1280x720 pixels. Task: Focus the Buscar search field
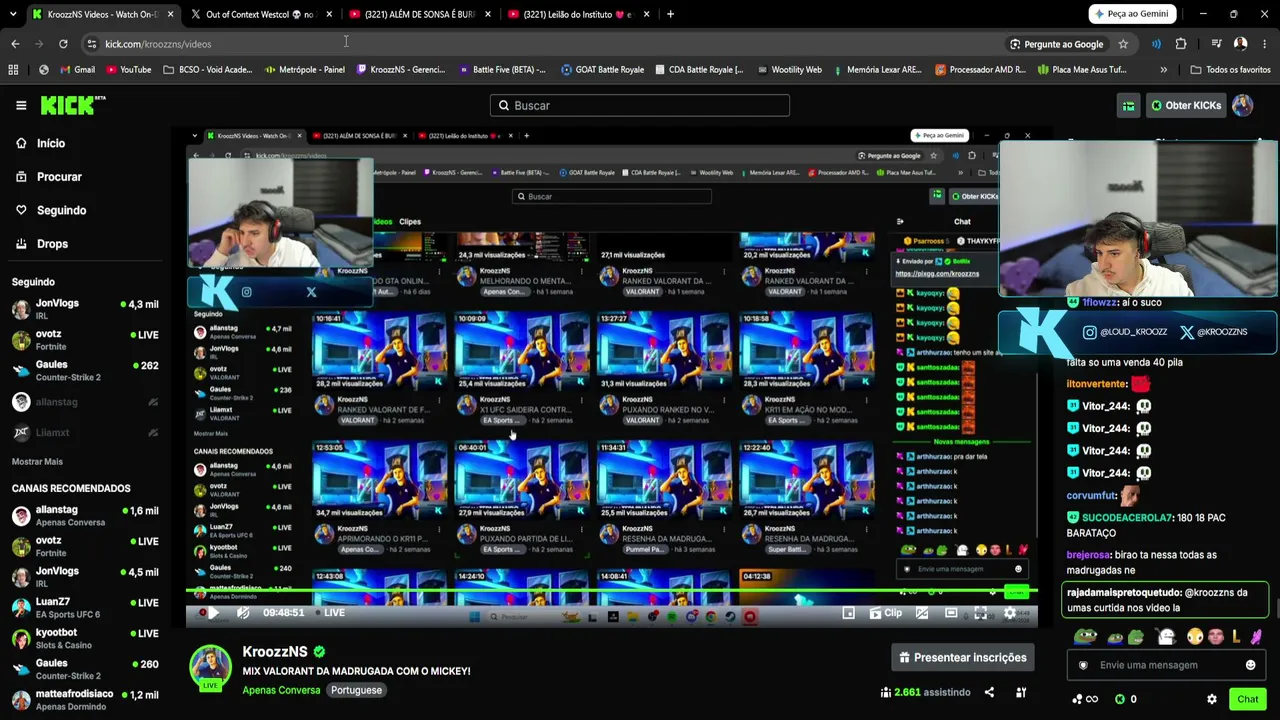[x=640, y=105]
